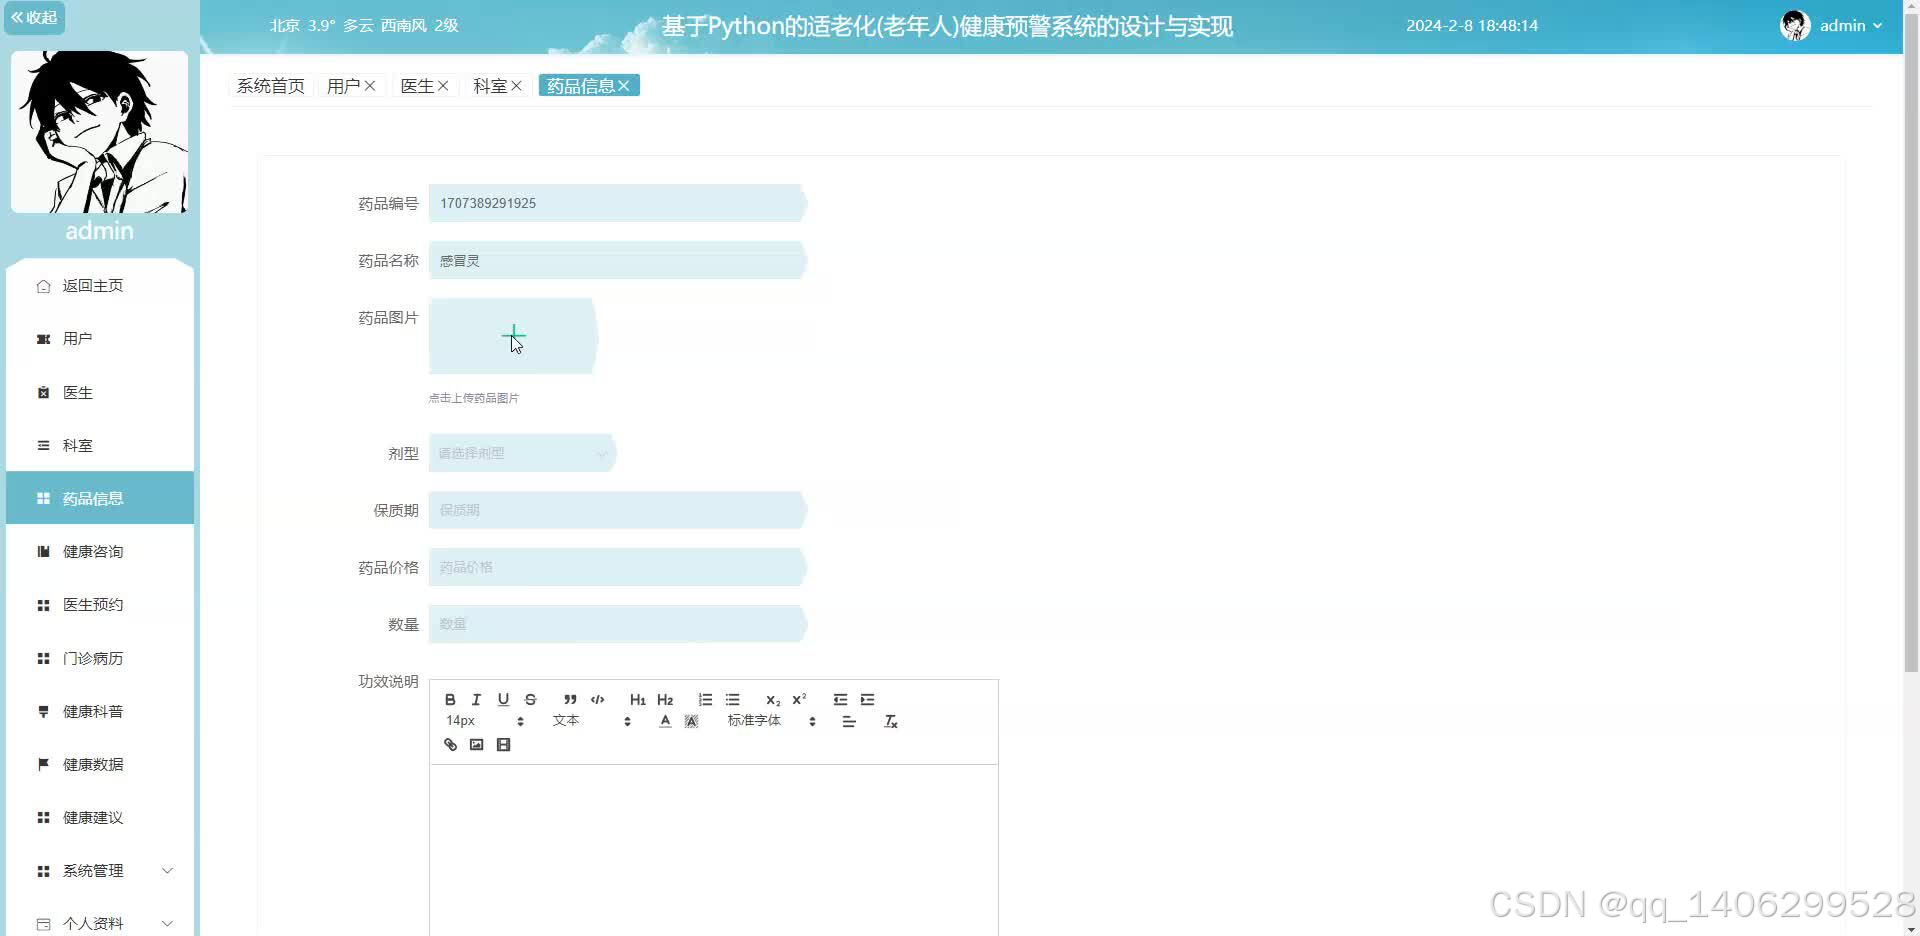
Task: Collapse the sidebar with 收起 button
Action: pyautogui.click(x=34, y=17)
